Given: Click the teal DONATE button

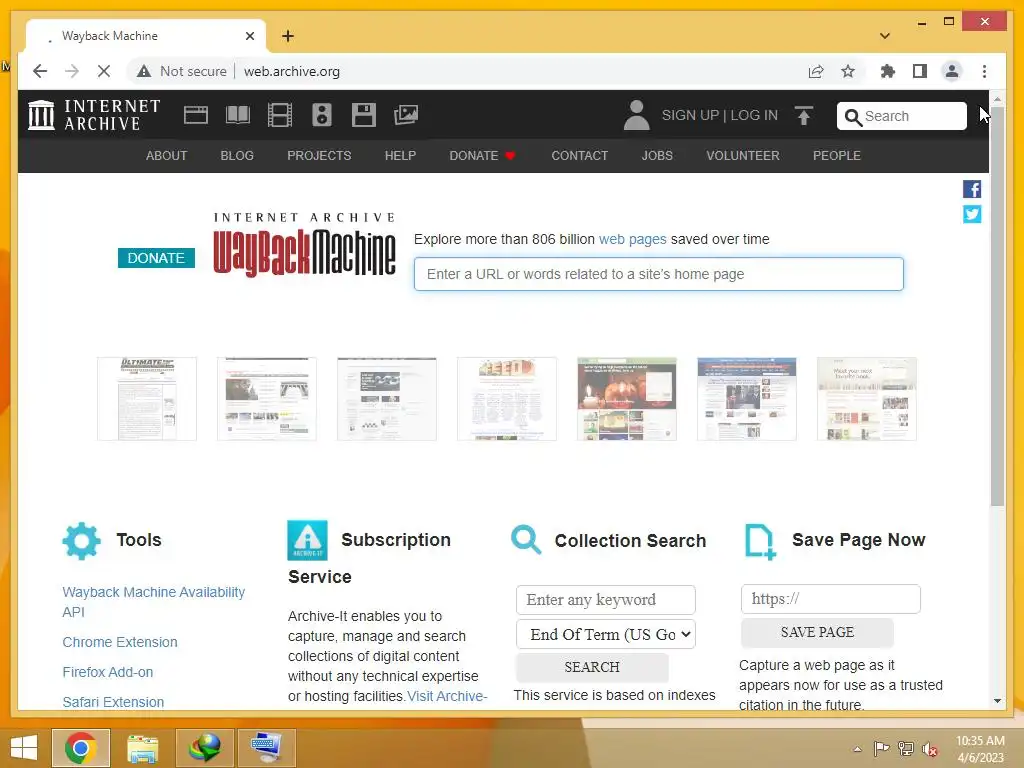Looking at the screenshot, I should pyautogui.click(x=156, y=258).
